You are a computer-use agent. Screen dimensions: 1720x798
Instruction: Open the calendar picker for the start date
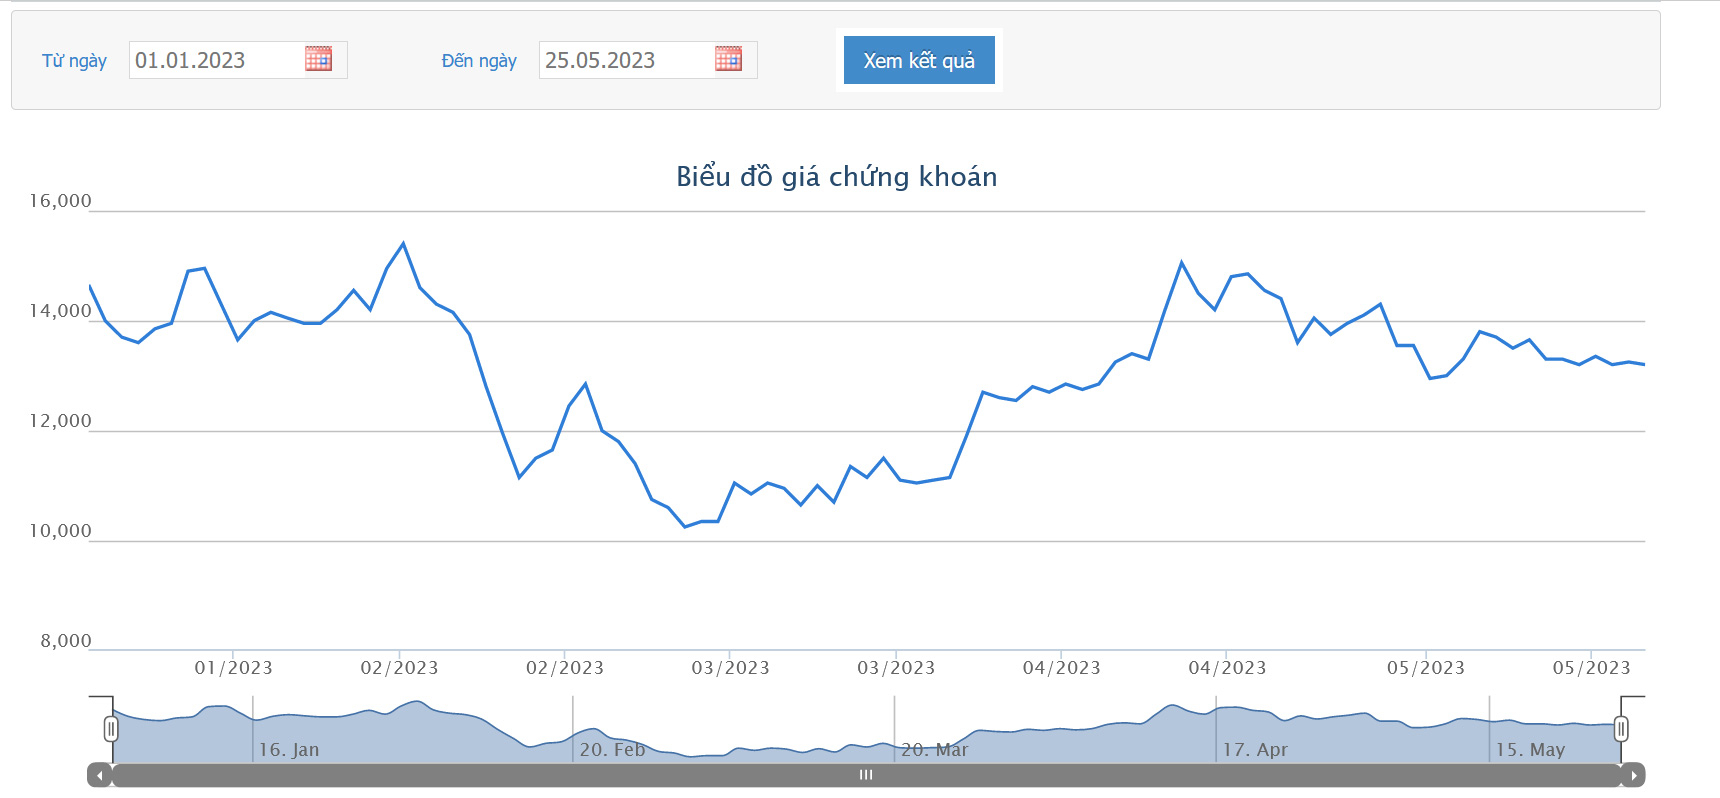tap(318, 59)
